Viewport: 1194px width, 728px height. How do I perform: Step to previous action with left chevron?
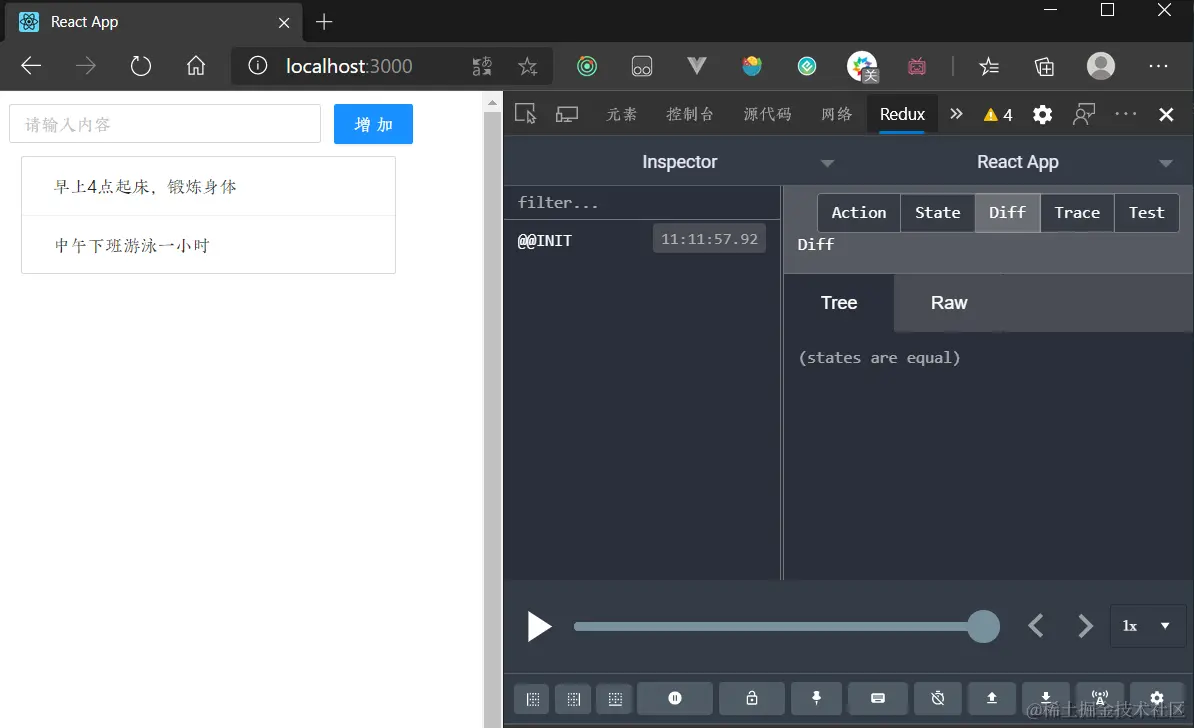click(1036, 626)
